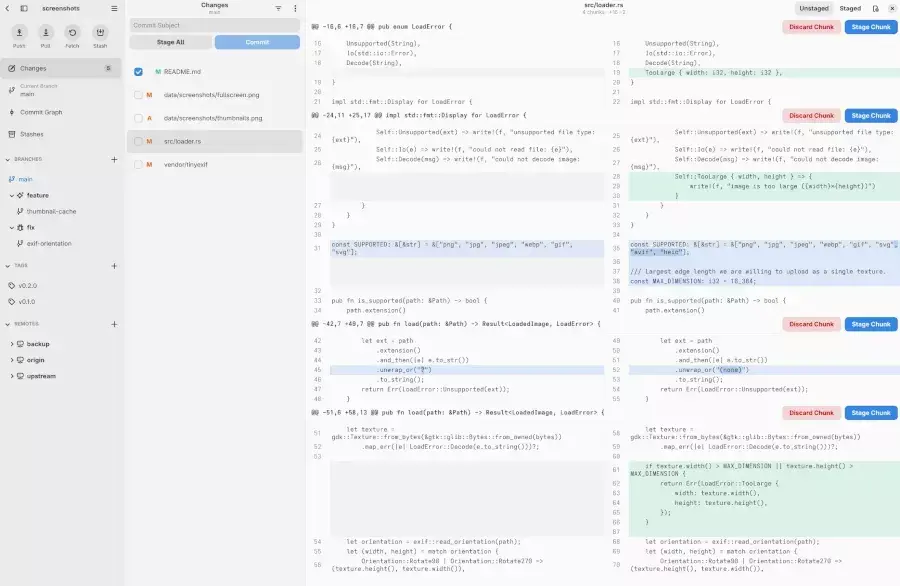Image resolution: width=900 pixels, height=586 pixels.
Task: Collapse the BRANCHES section
Action: point(7,160)
